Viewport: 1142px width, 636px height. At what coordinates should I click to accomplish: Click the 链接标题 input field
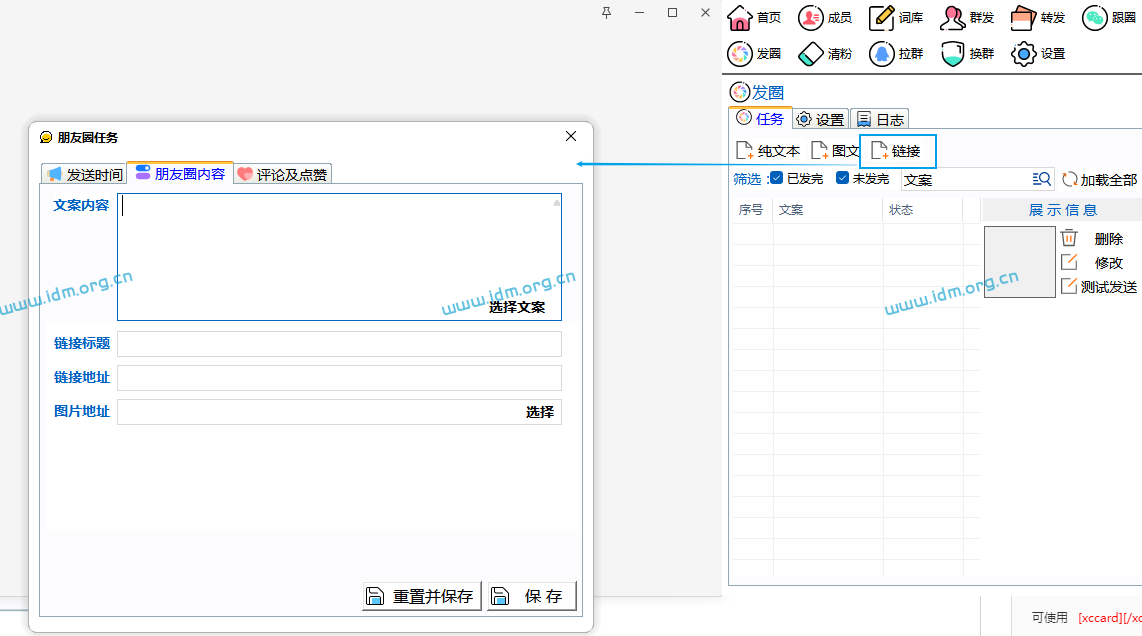tap(339, 344)
